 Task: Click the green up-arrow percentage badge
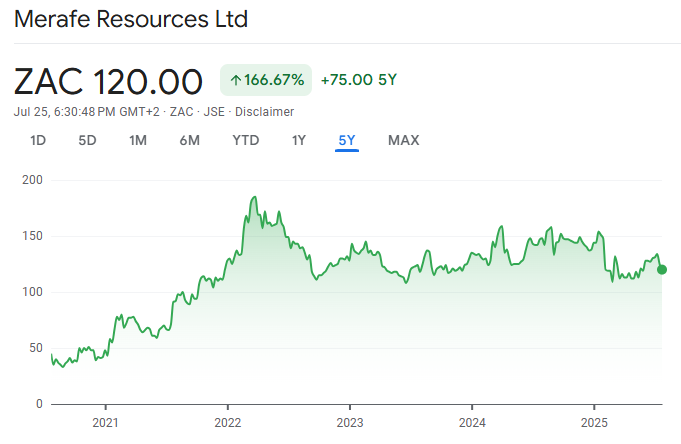pyautogui.click(x=266, y=80)
